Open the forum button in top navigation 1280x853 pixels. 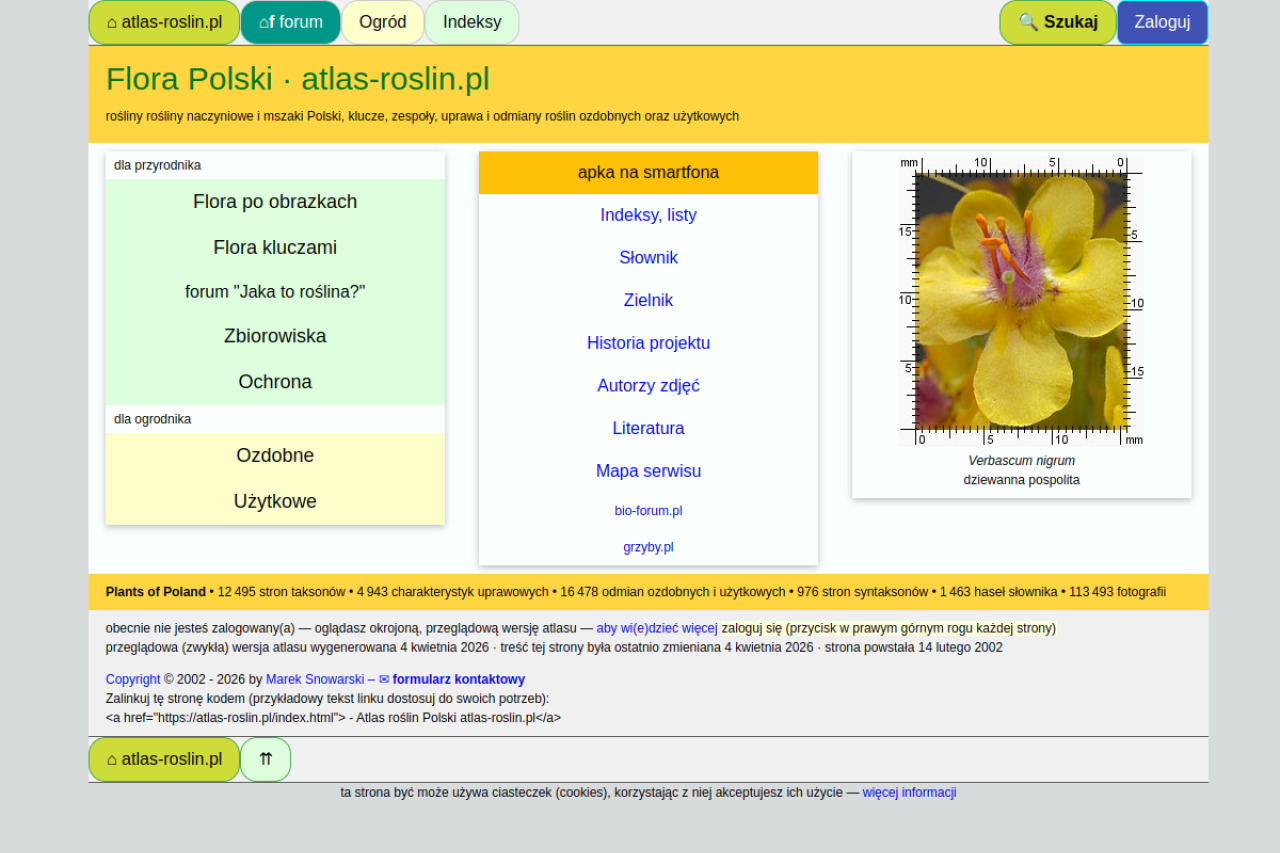point(290,22)
